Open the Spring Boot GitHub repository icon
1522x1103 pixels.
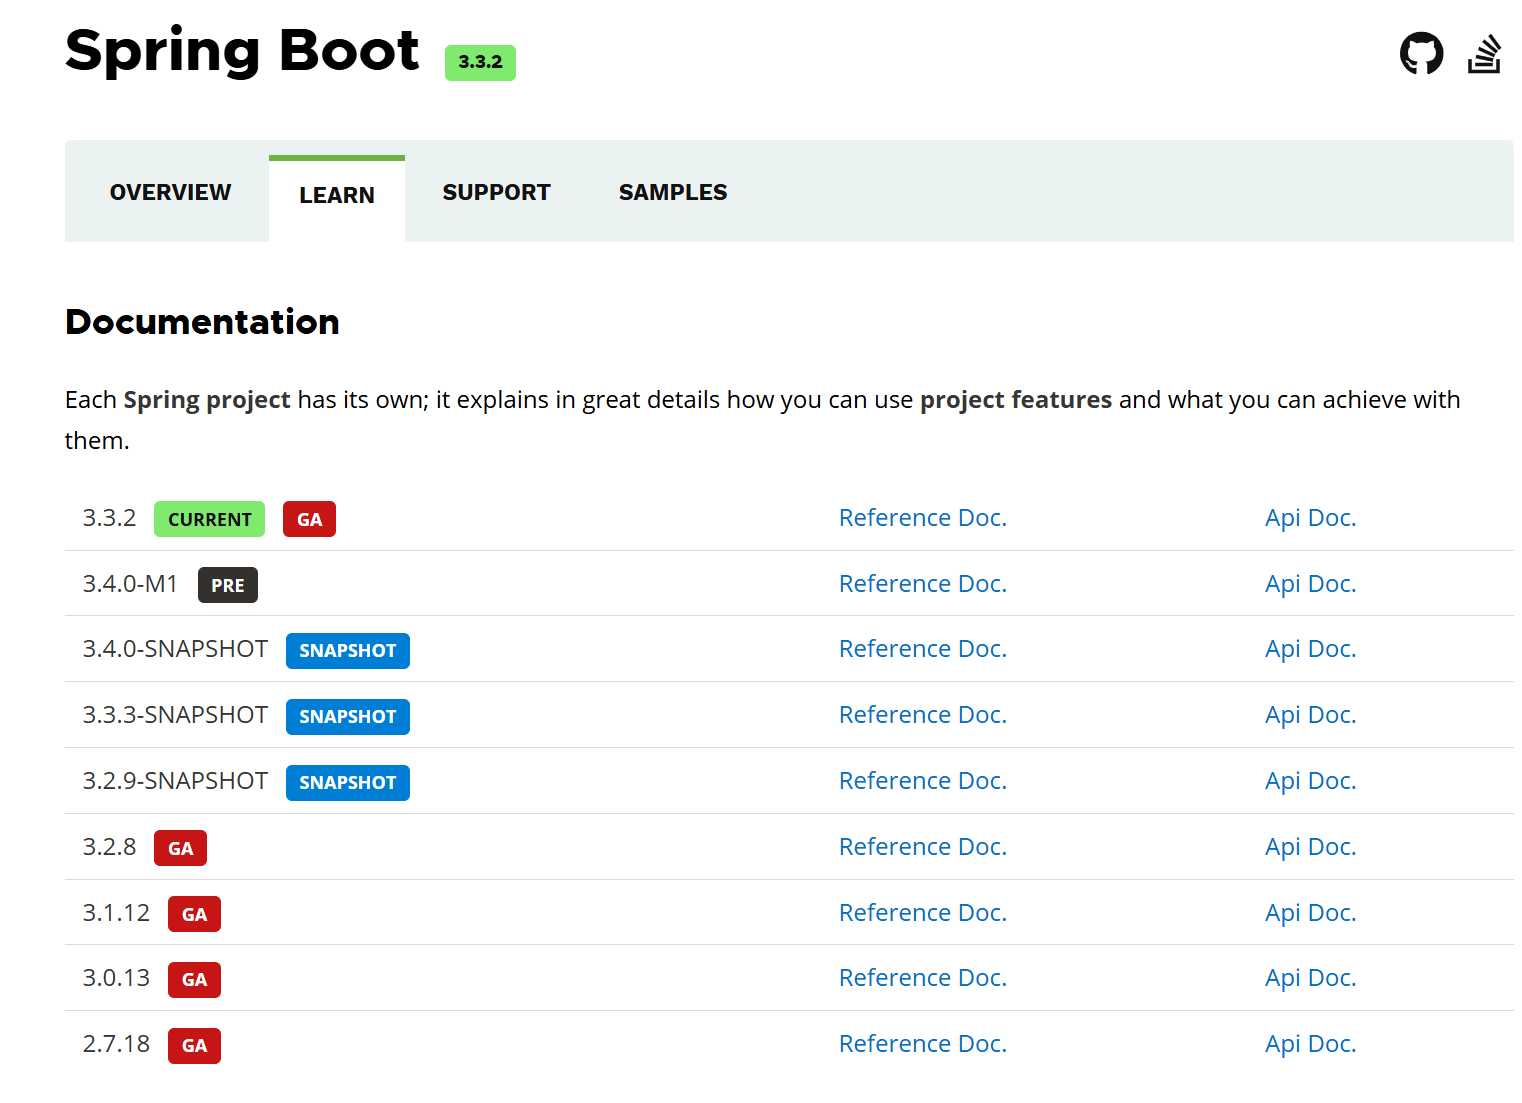1421,54
